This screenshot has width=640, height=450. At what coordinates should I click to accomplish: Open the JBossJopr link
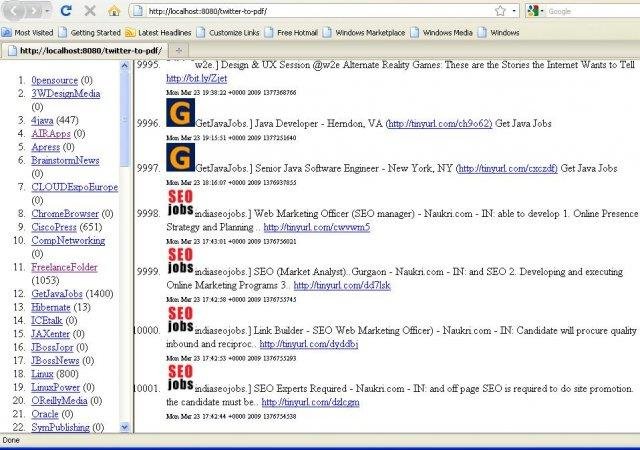tap(52, 347)
